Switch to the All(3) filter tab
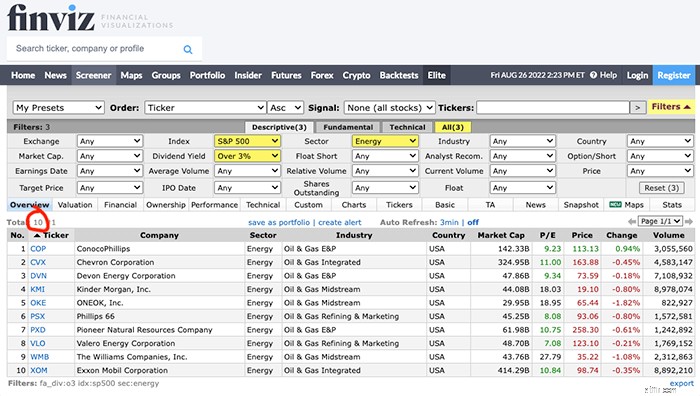The height and width of the screenshot is (396, 700). pyautogui.click(x=453, y=127)
